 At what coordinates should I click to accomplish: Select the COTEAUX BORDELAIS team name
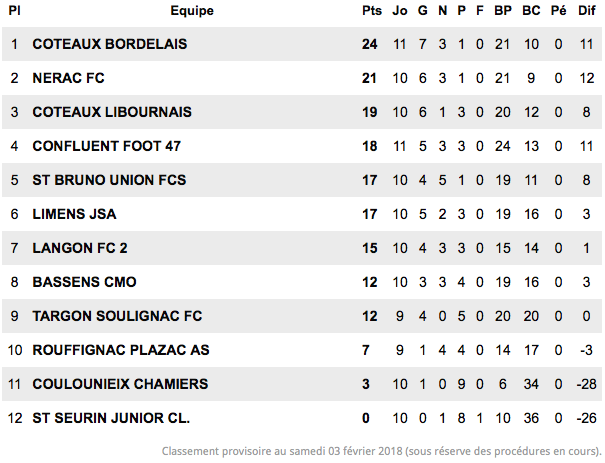tap(110, 44)
